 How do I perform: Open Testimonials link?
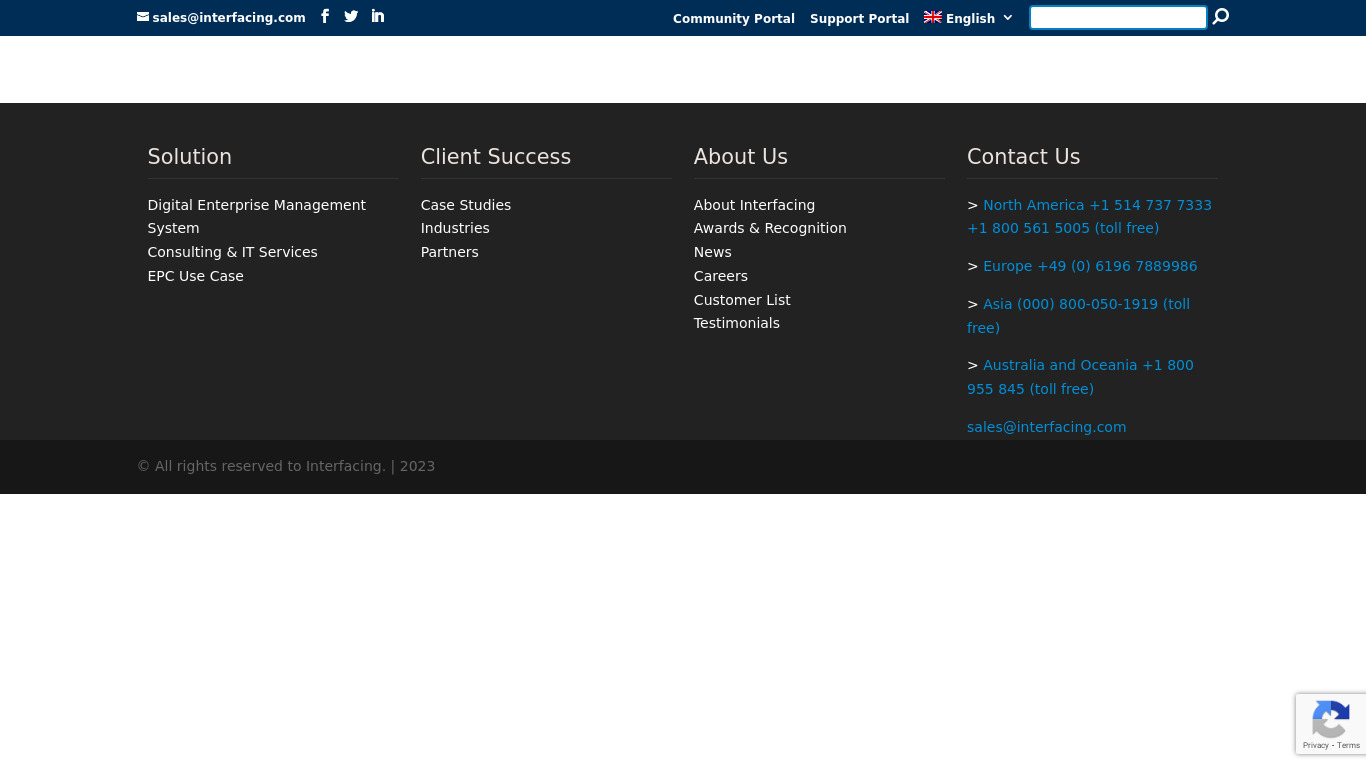[x=737, y=323]
